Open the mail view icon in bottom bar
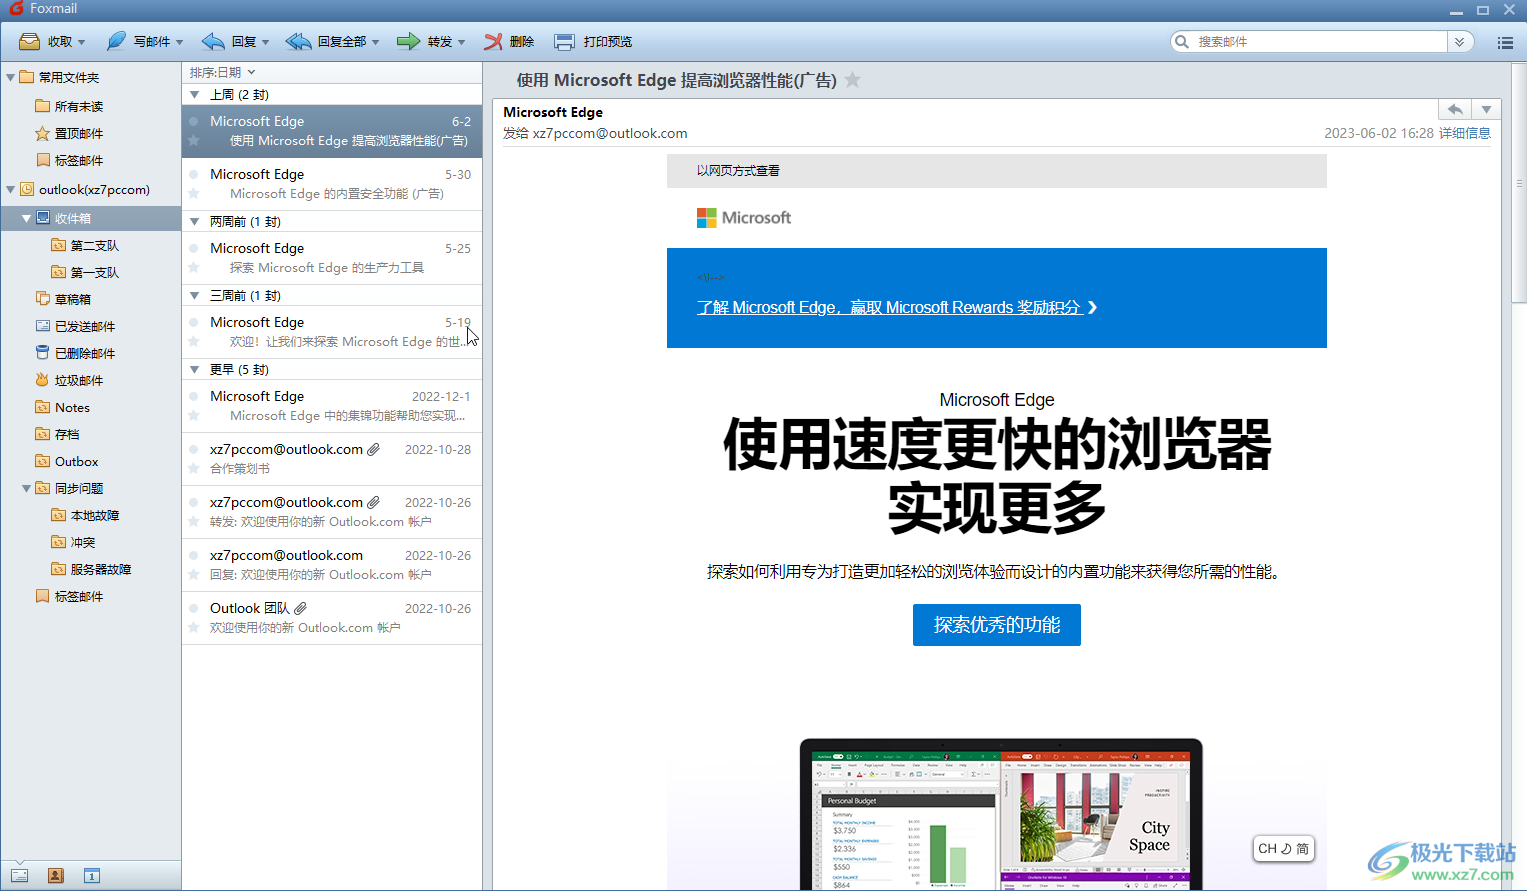 pyautogui.click(x=20, y=876)
